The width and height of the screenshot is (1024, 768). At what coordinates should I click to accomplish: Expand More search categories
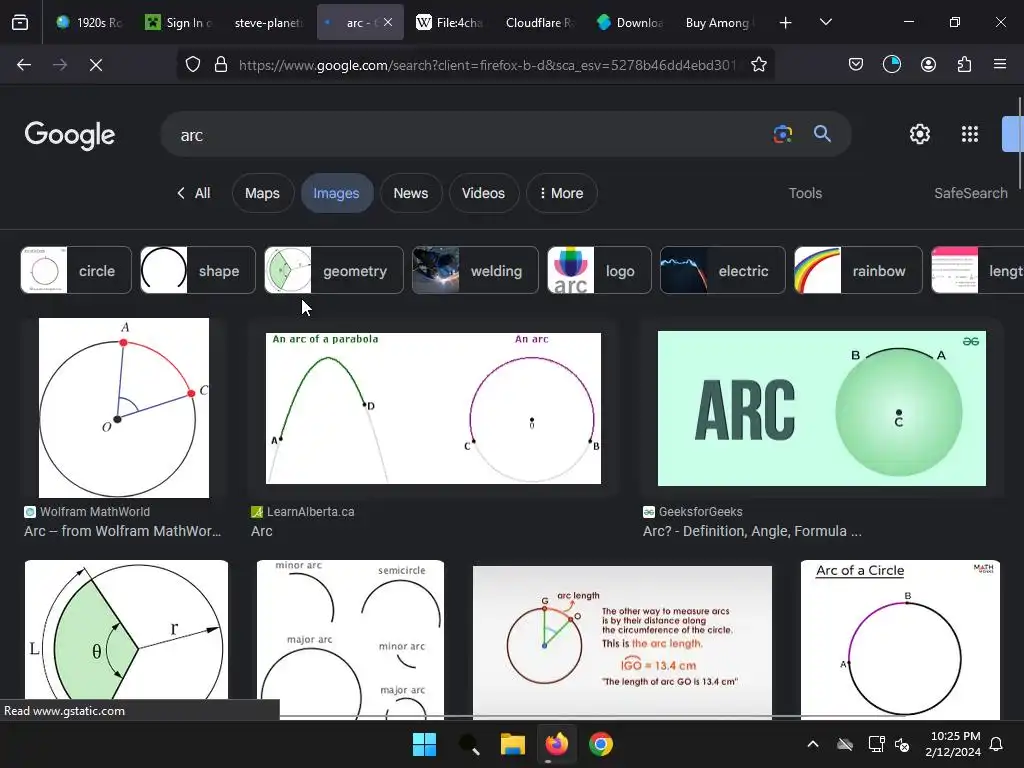562,193
